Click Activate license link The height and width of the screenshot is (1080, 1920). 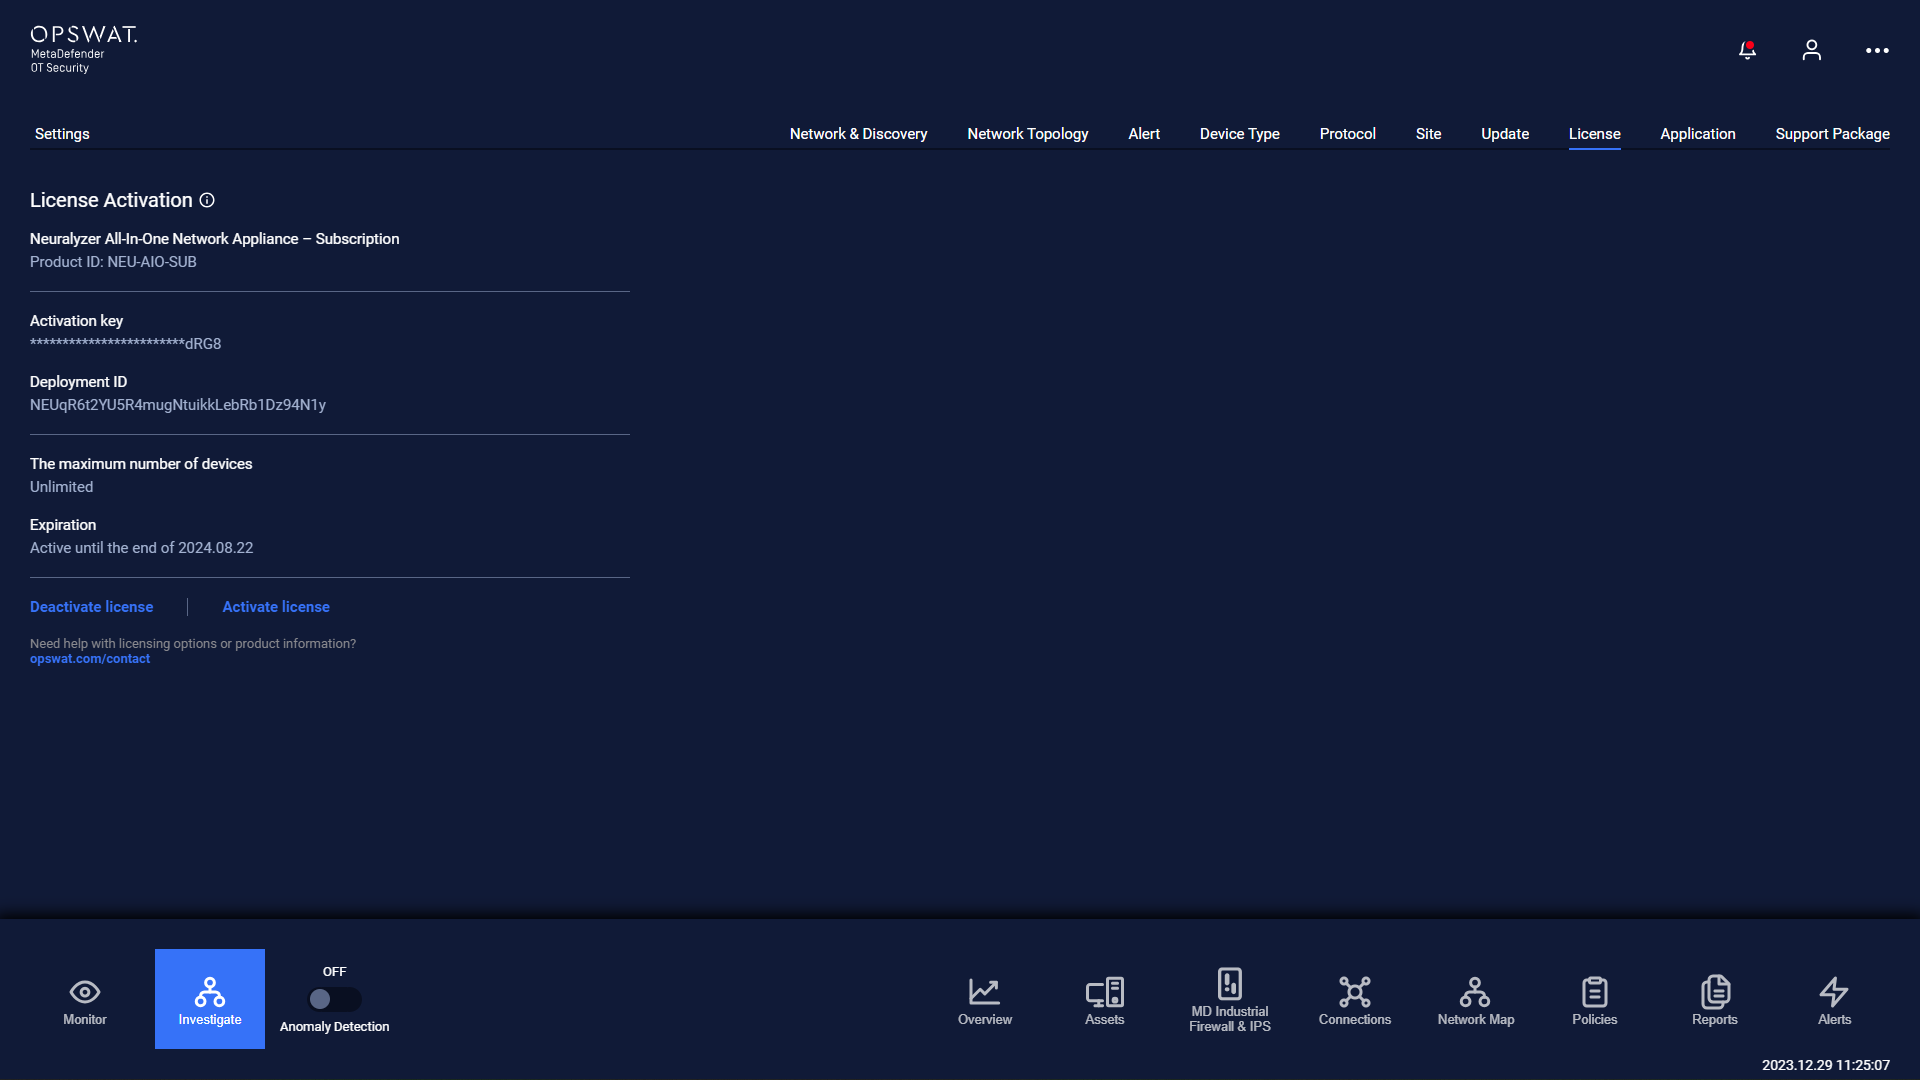pyautogui.click(x=276, y=607)
